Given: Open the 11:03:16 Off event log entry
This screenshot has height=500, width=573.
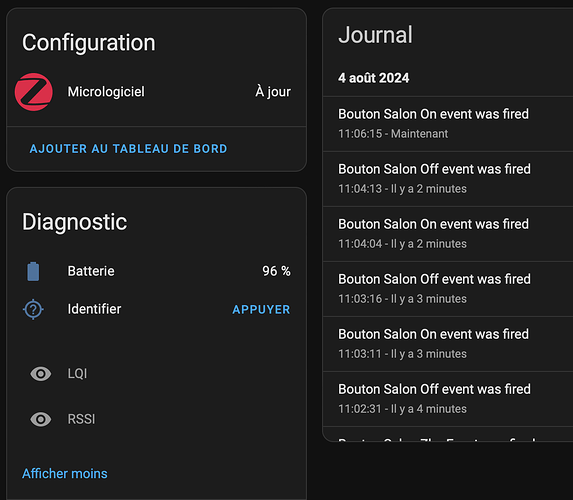Looking at the screenshot, I should [448, 289].
